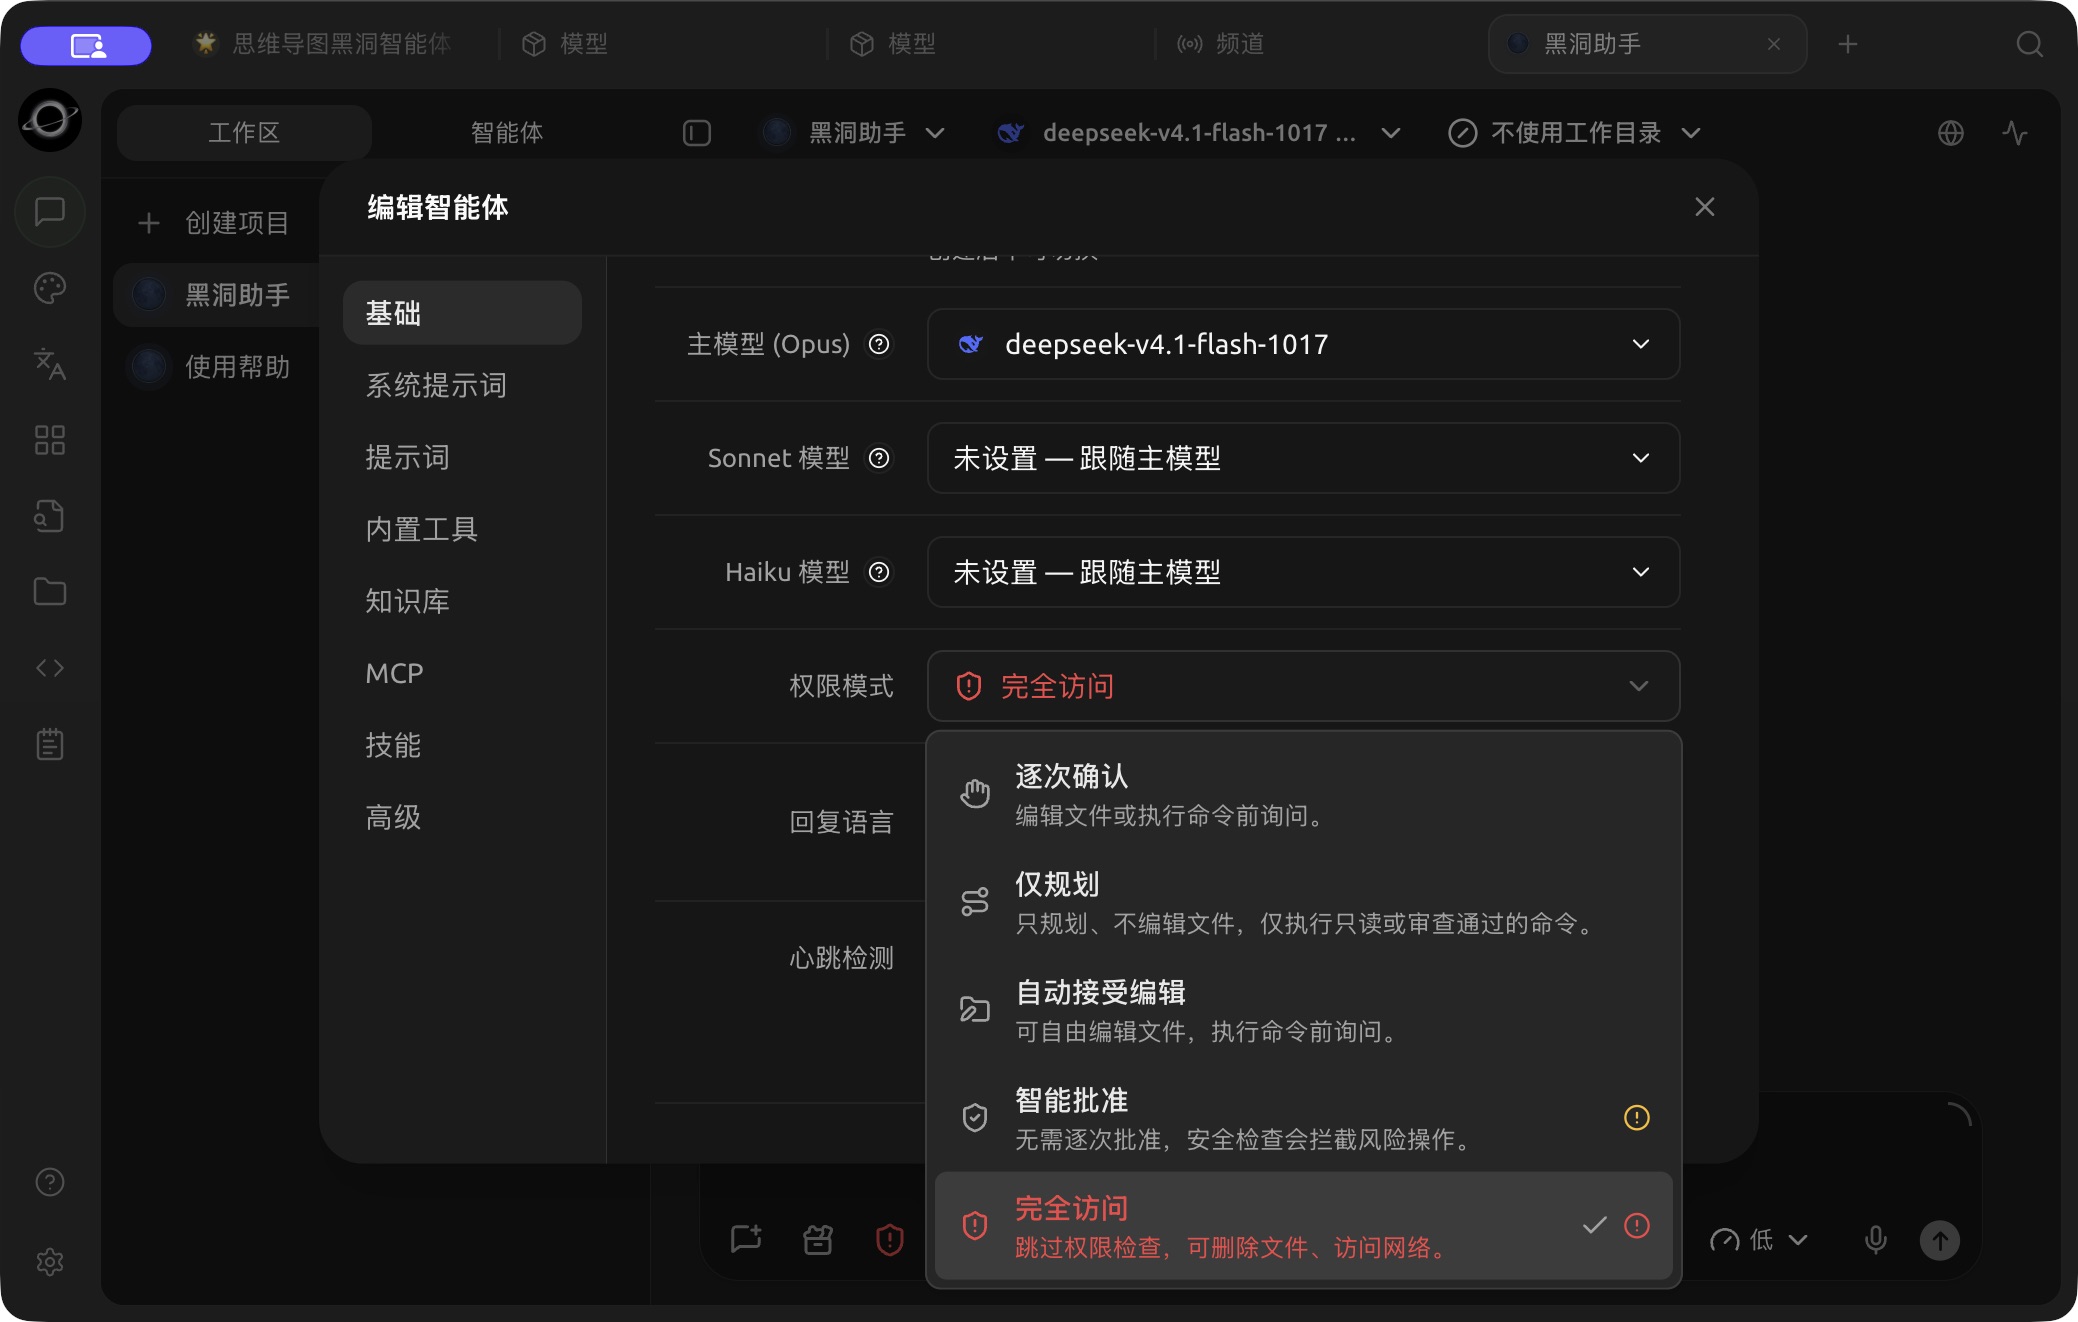The height and width of the screenshot is (1322, 2078).
Task: Collapse the 权限模式 完全访问 dropdown
Action: [1303, 686]
